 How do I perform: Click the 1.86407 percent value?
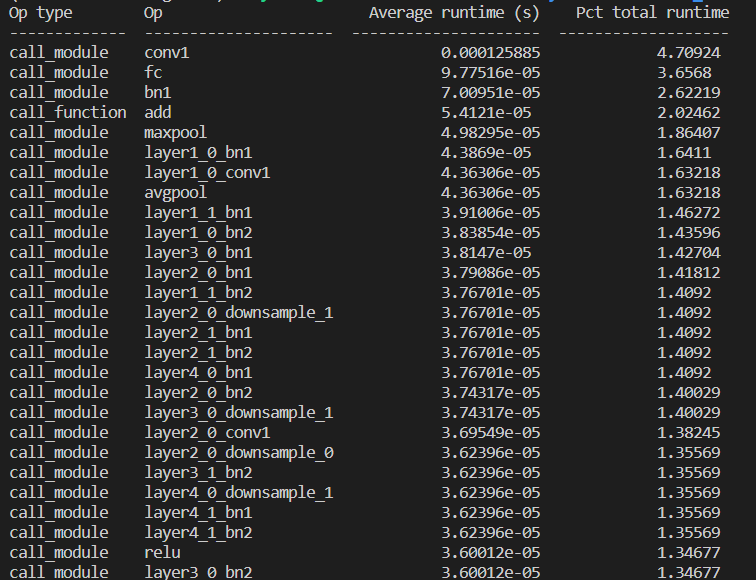tap(688, 133)
